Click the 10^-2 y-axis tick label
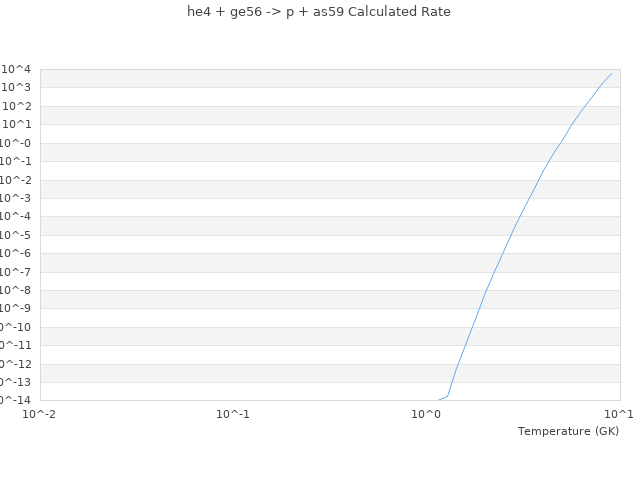Viewport: 640px width, 480px height. pyautogui.click(x=17, y=180)
